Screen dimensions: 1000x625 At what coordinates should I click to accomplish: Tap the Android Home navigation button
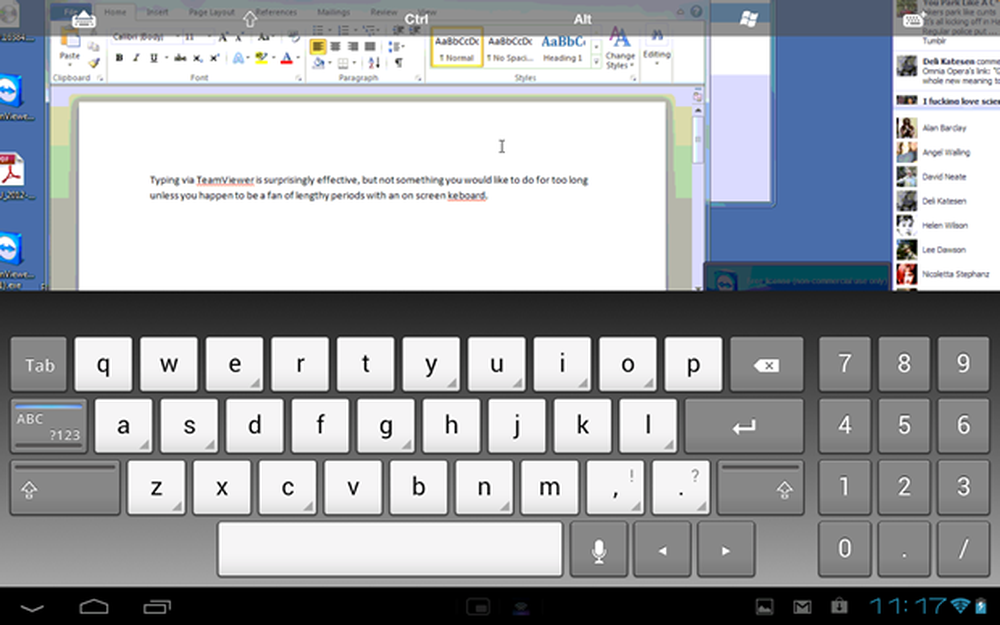point(94,607)
